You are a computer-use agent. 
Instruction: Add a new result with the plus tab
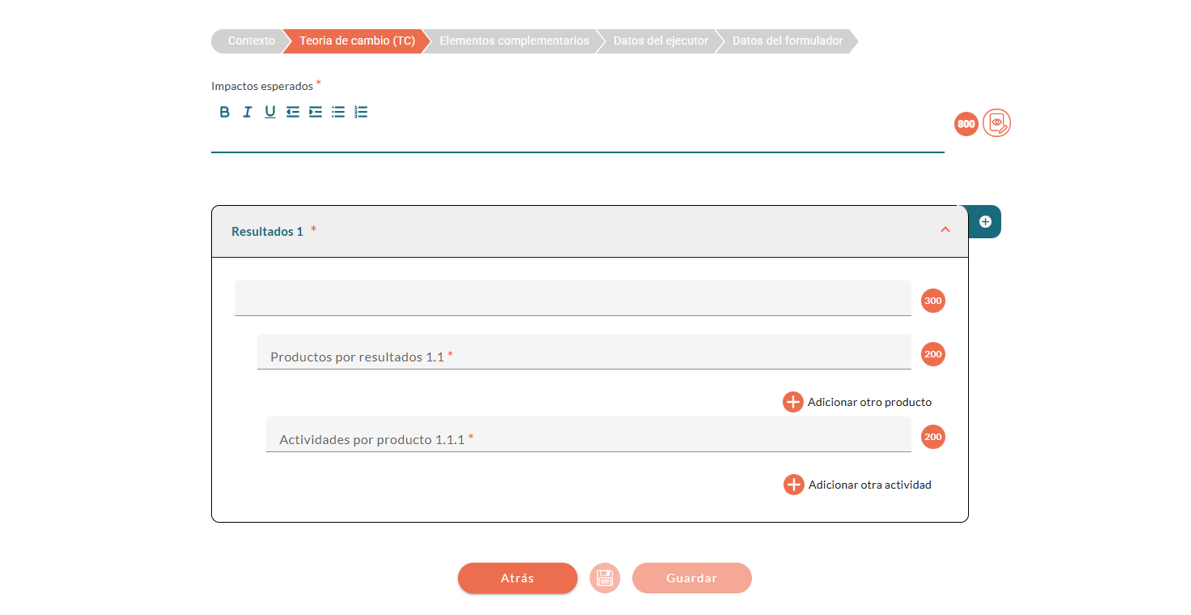[985, 222]
